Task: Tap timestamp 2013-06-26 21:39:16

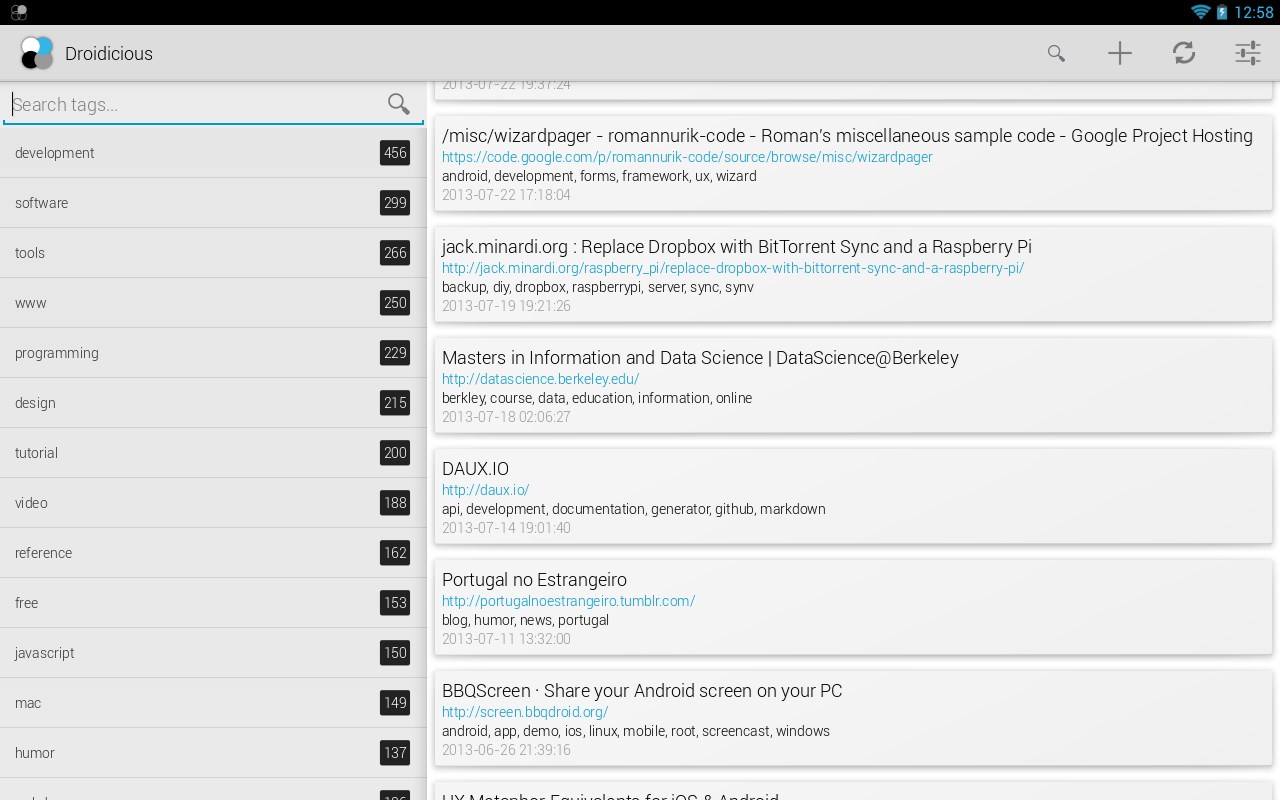Action: [506, 750]
